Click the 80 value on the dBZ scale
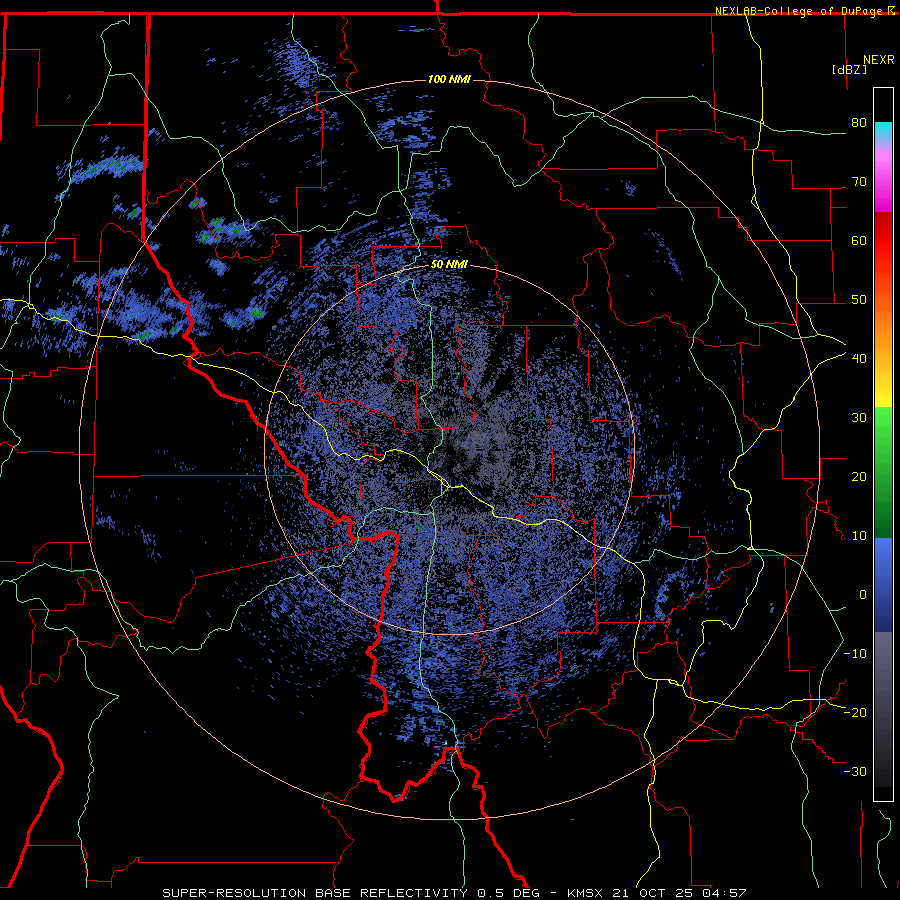 click(x=859, y=122)
